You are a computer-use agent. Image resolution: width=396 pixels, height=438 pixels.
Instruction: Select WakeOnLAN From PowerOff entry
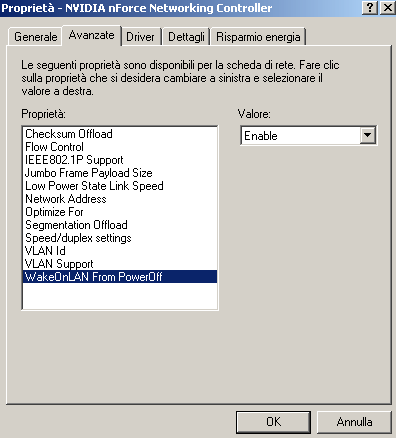pos(120,277)
